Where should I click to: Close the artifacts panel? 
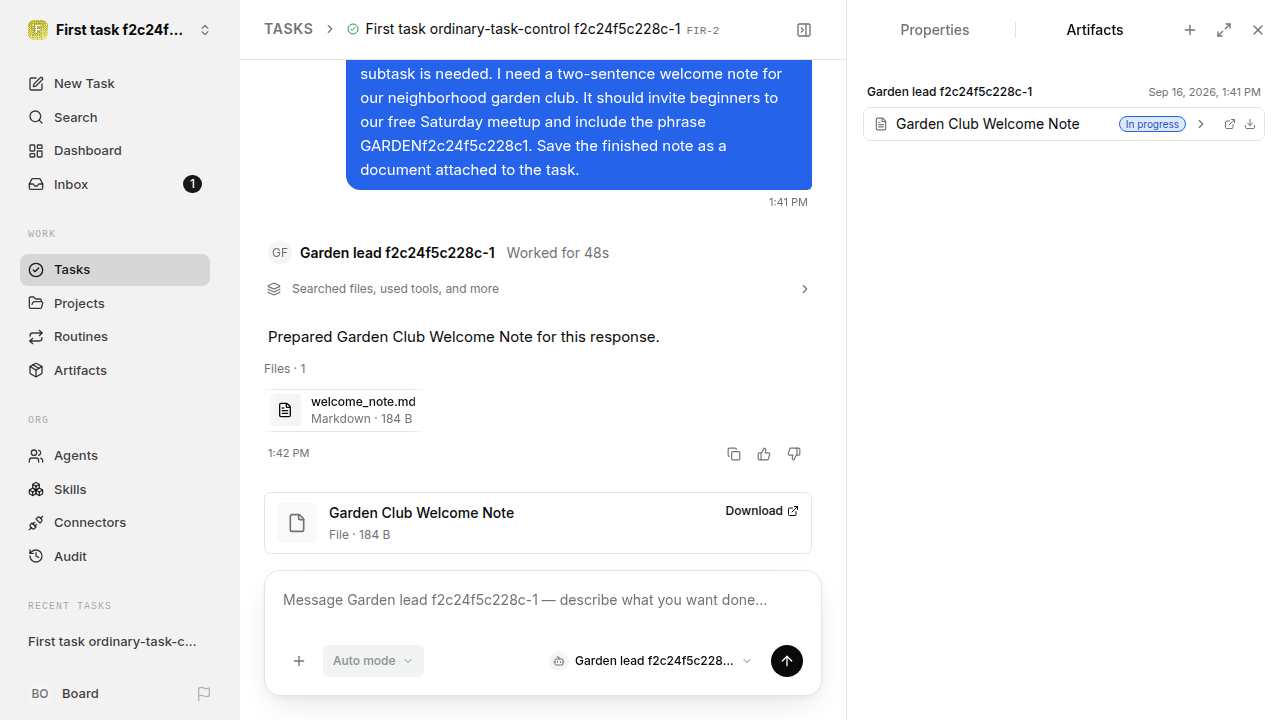(x=1258, y=30)
